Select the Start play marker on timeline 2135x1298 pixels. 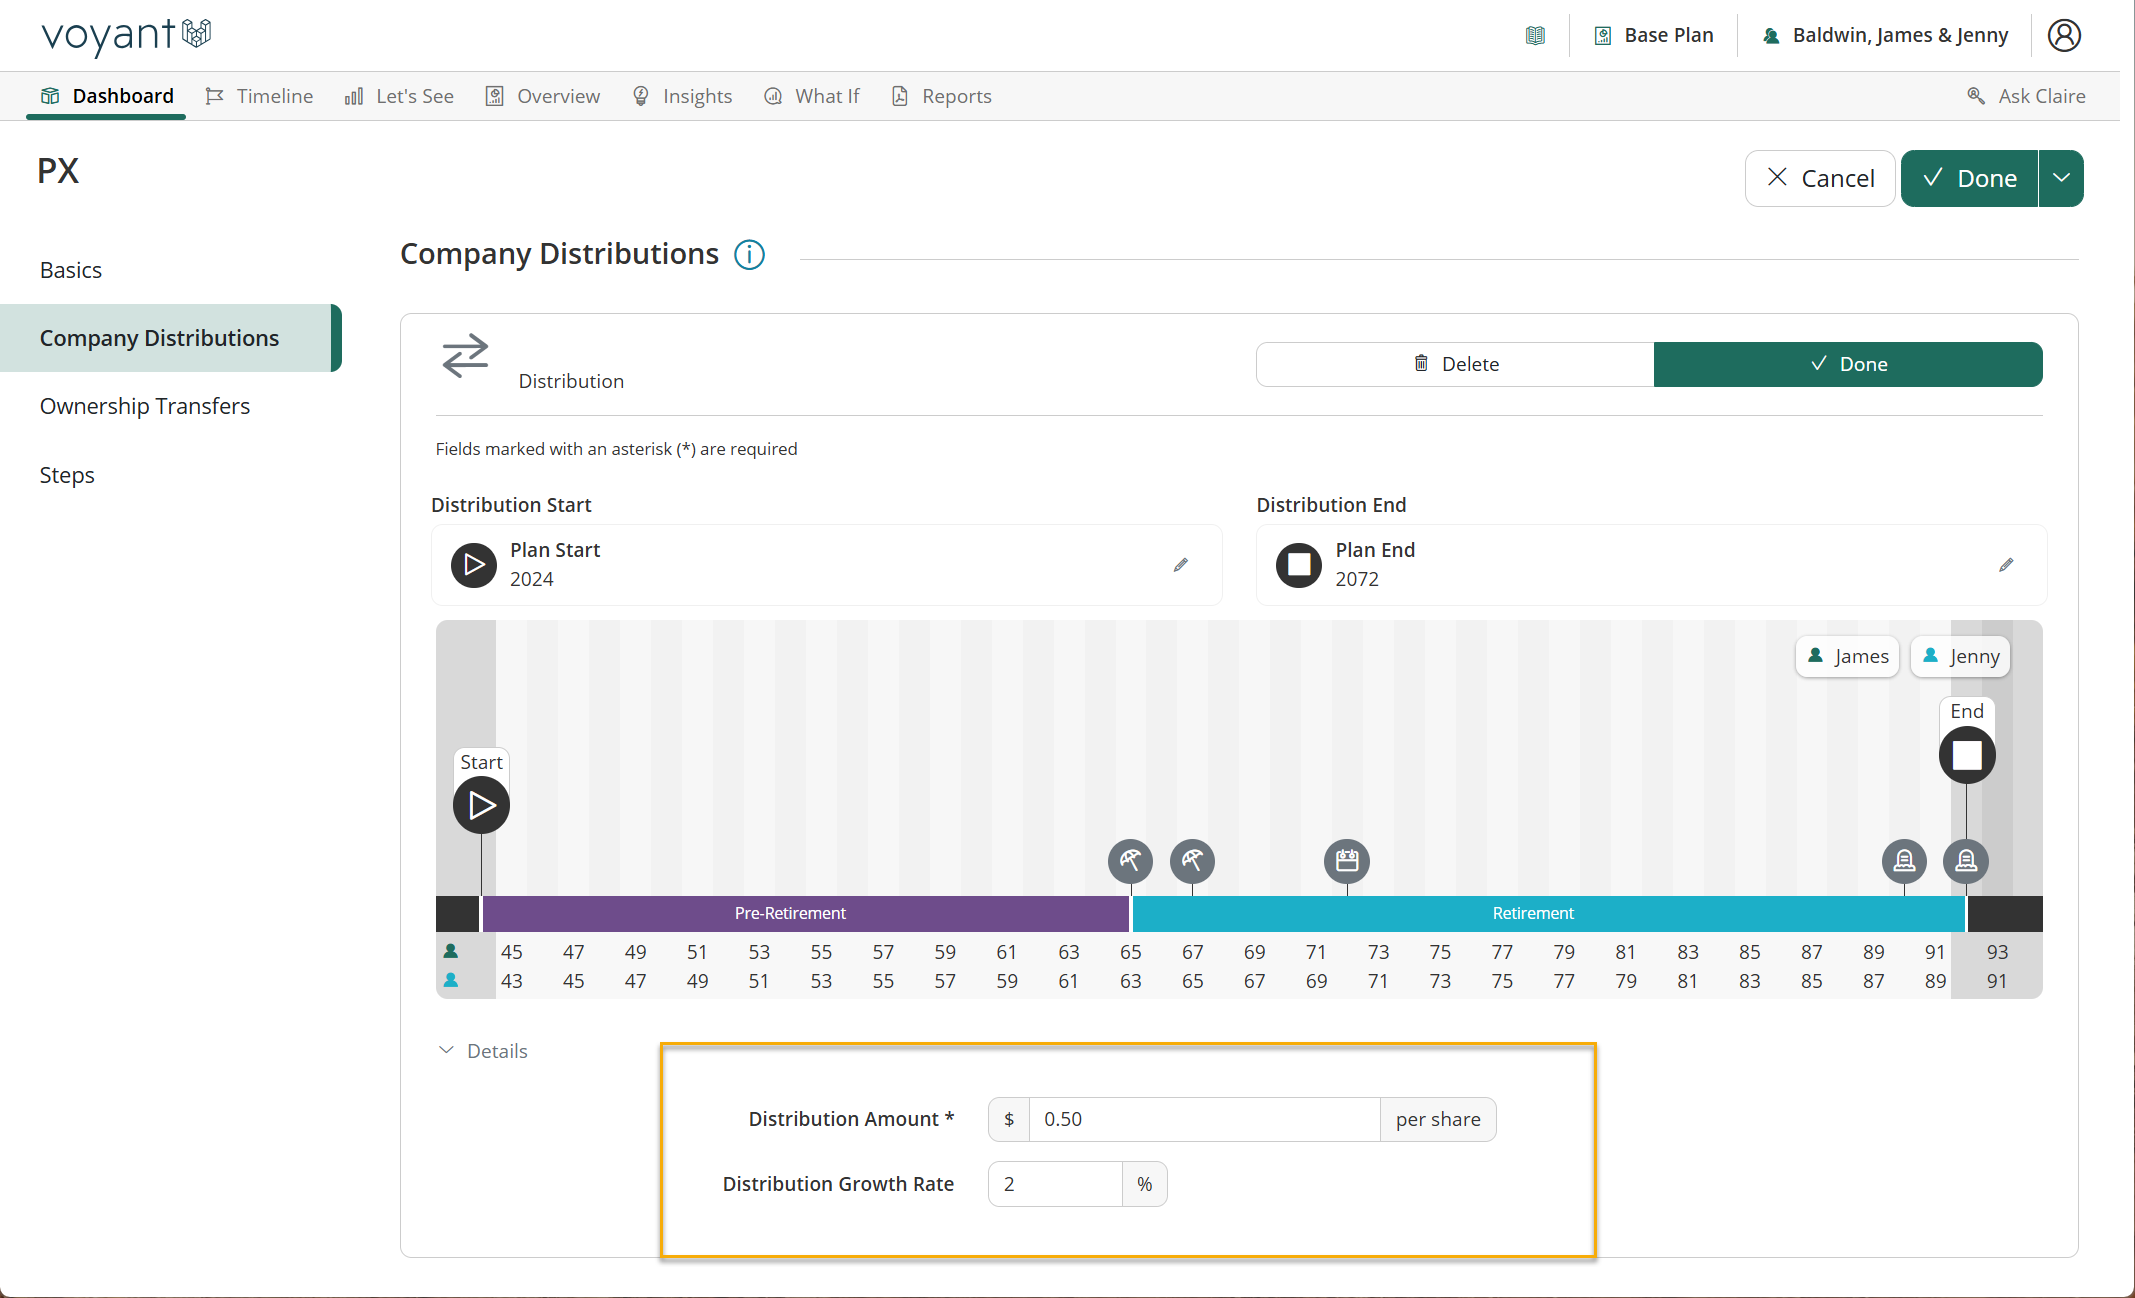(481, 805)
